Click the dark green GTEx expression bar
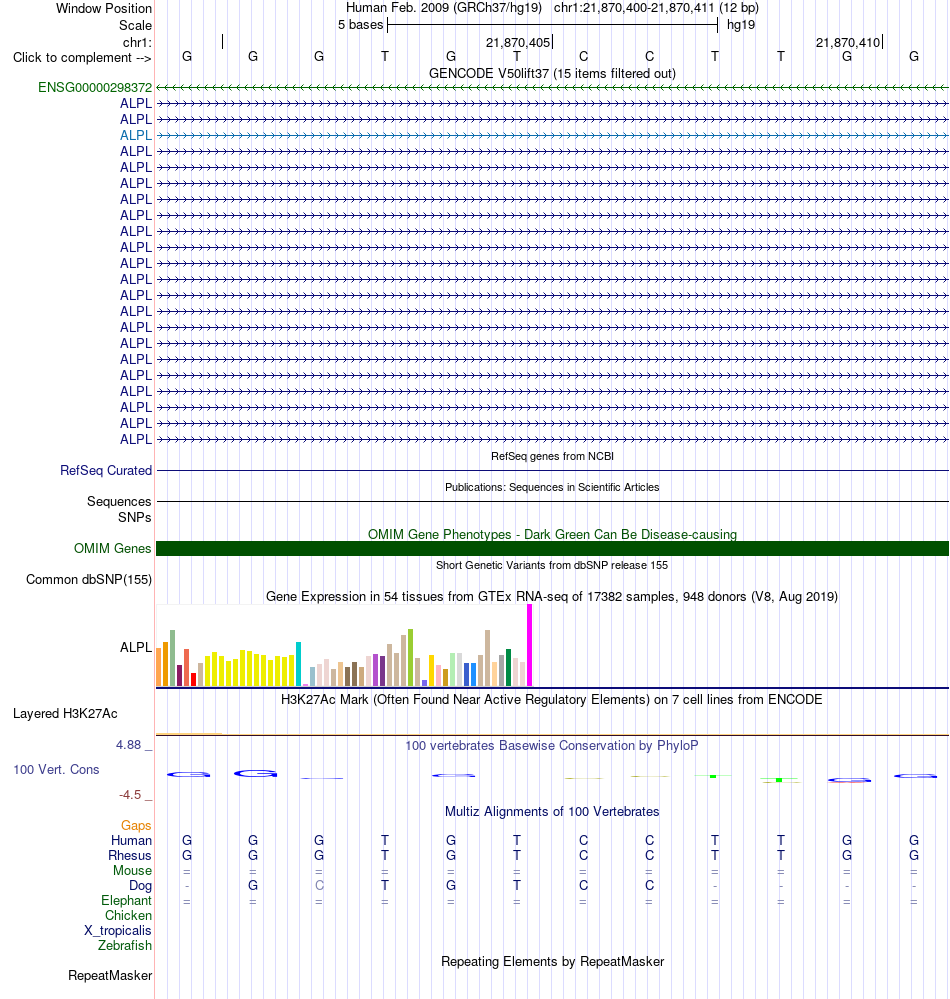950x999 pixels. pyautogui.click(x=508, y=668)
